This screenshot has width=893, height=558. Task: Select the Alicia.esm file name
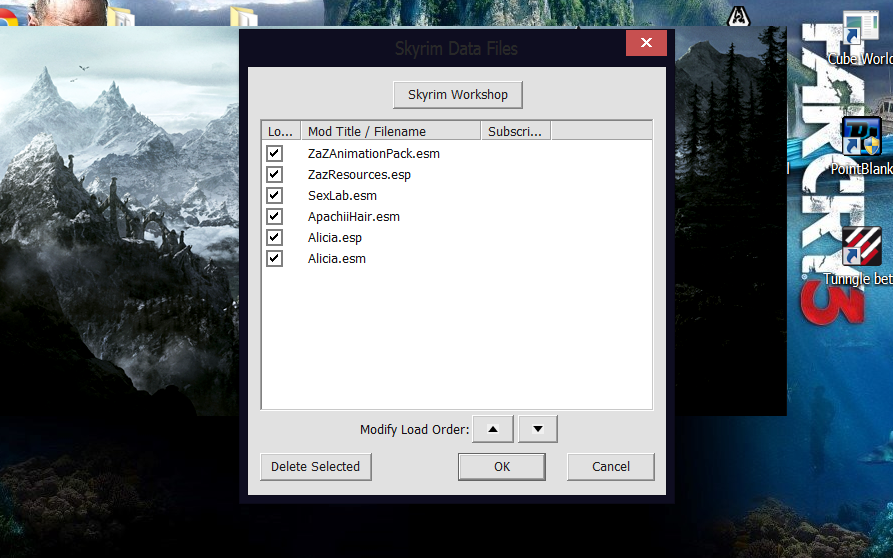click(x=337, y=259)
